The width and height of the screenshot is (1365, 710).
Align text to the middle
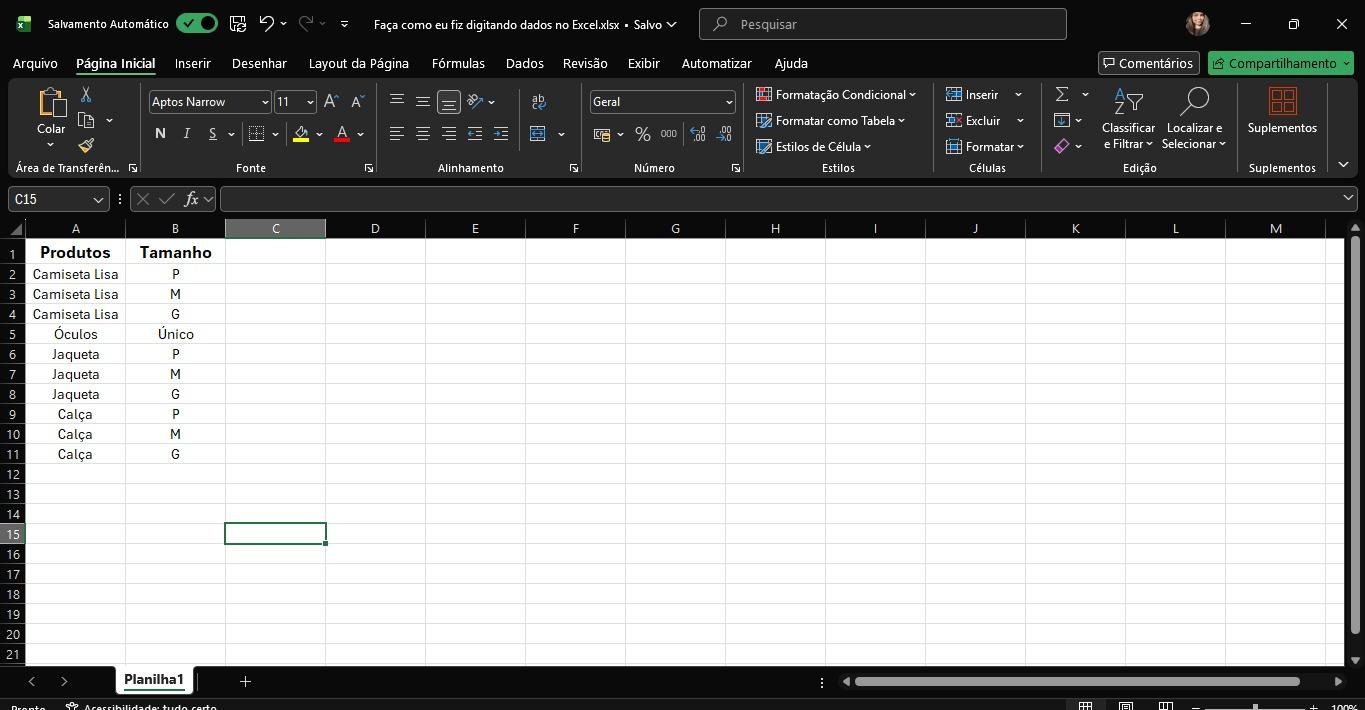pos(423,101)
